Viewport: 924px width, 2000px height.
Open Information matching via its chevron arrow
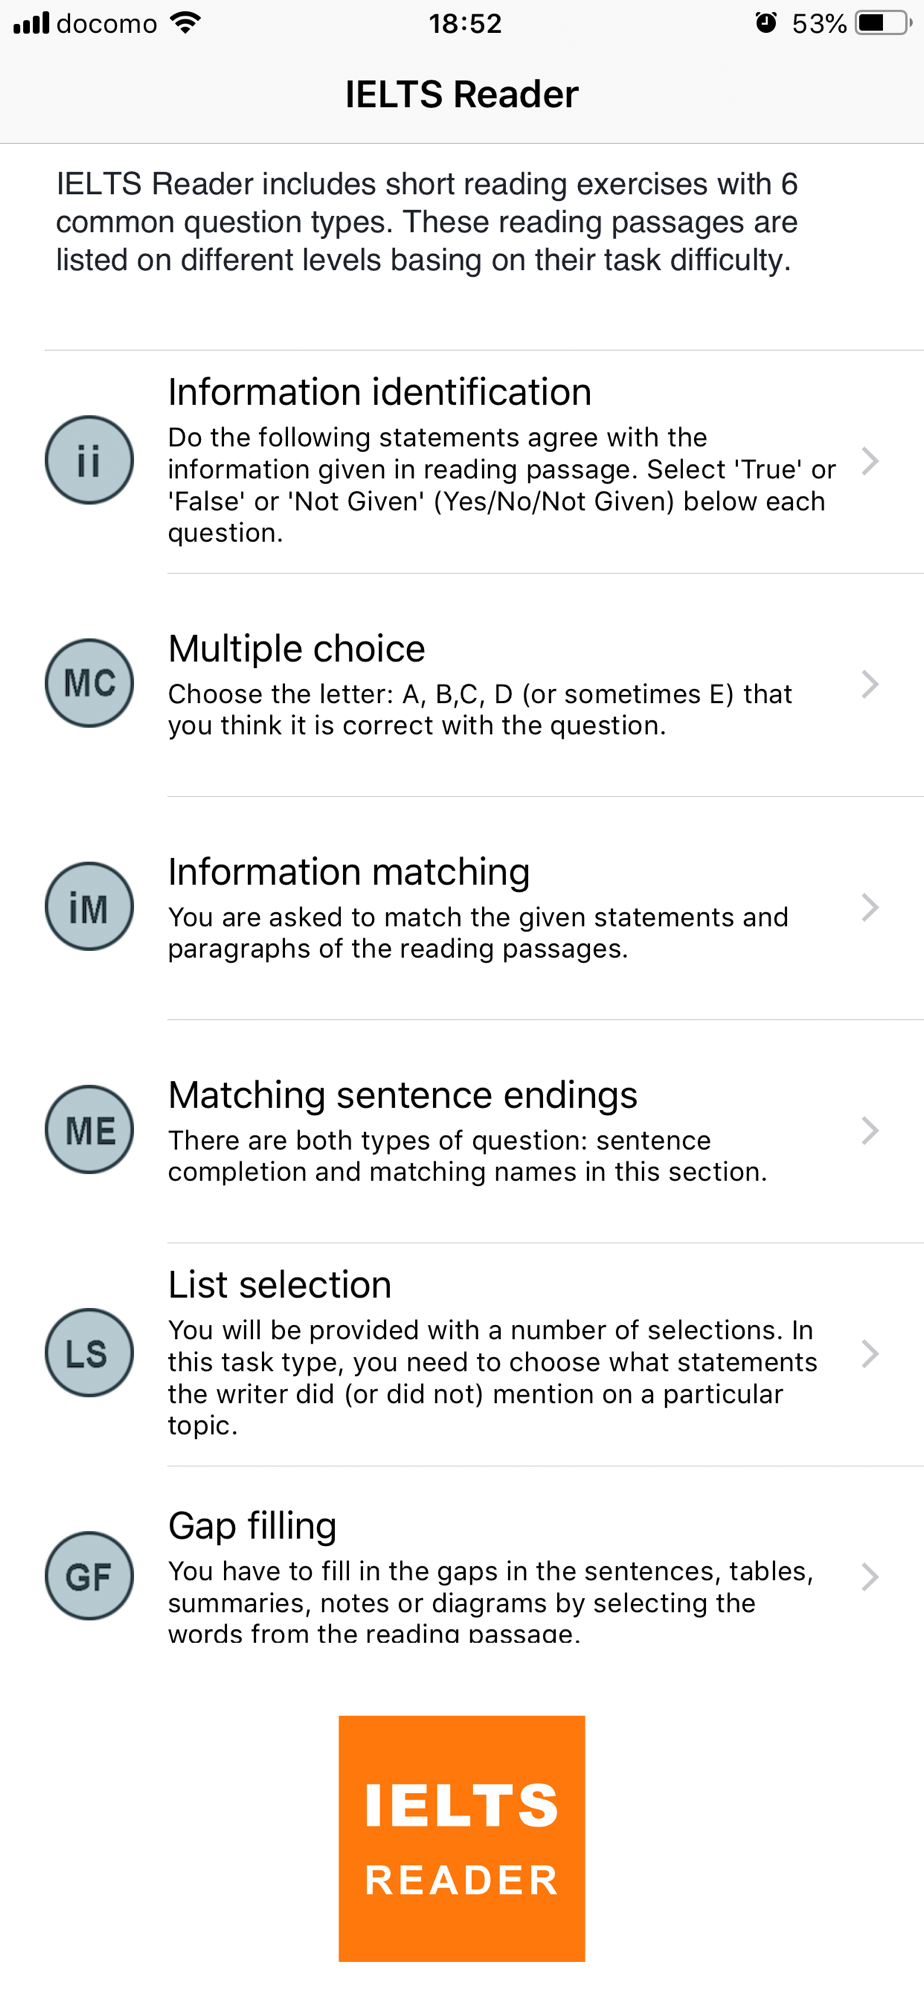click(870, 907)
